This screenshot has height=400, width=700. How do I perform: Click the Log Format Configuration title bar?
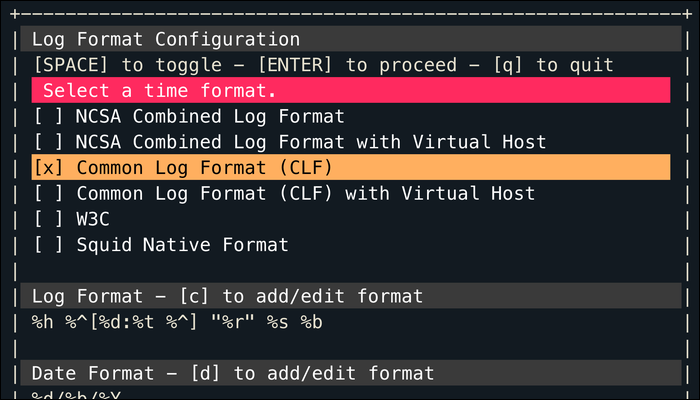pos(166,40)
